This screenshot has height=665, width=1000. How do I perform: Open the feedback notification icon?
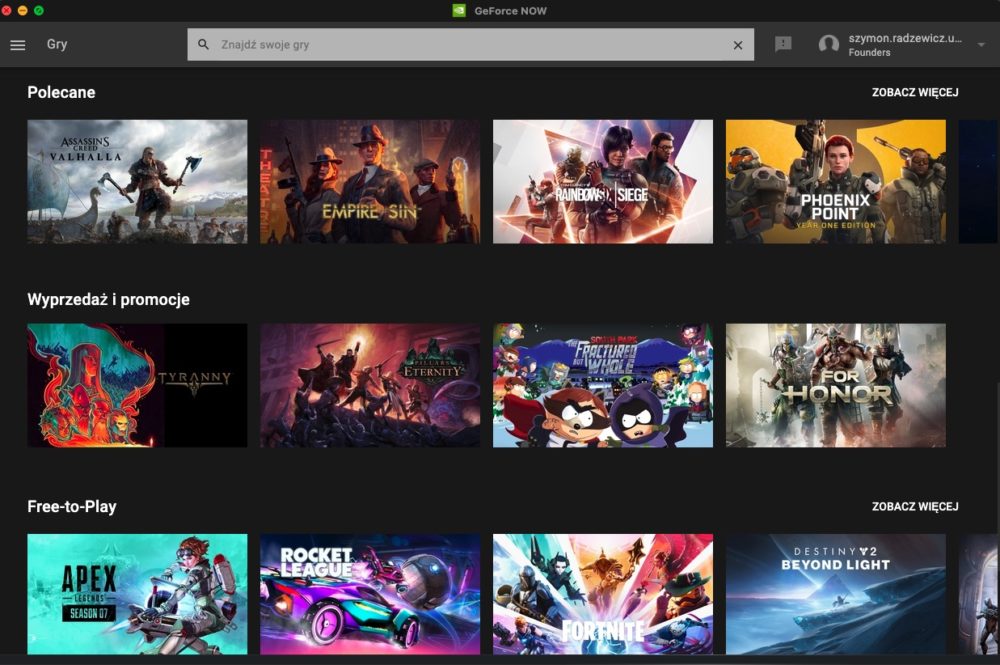coord(783,44)
